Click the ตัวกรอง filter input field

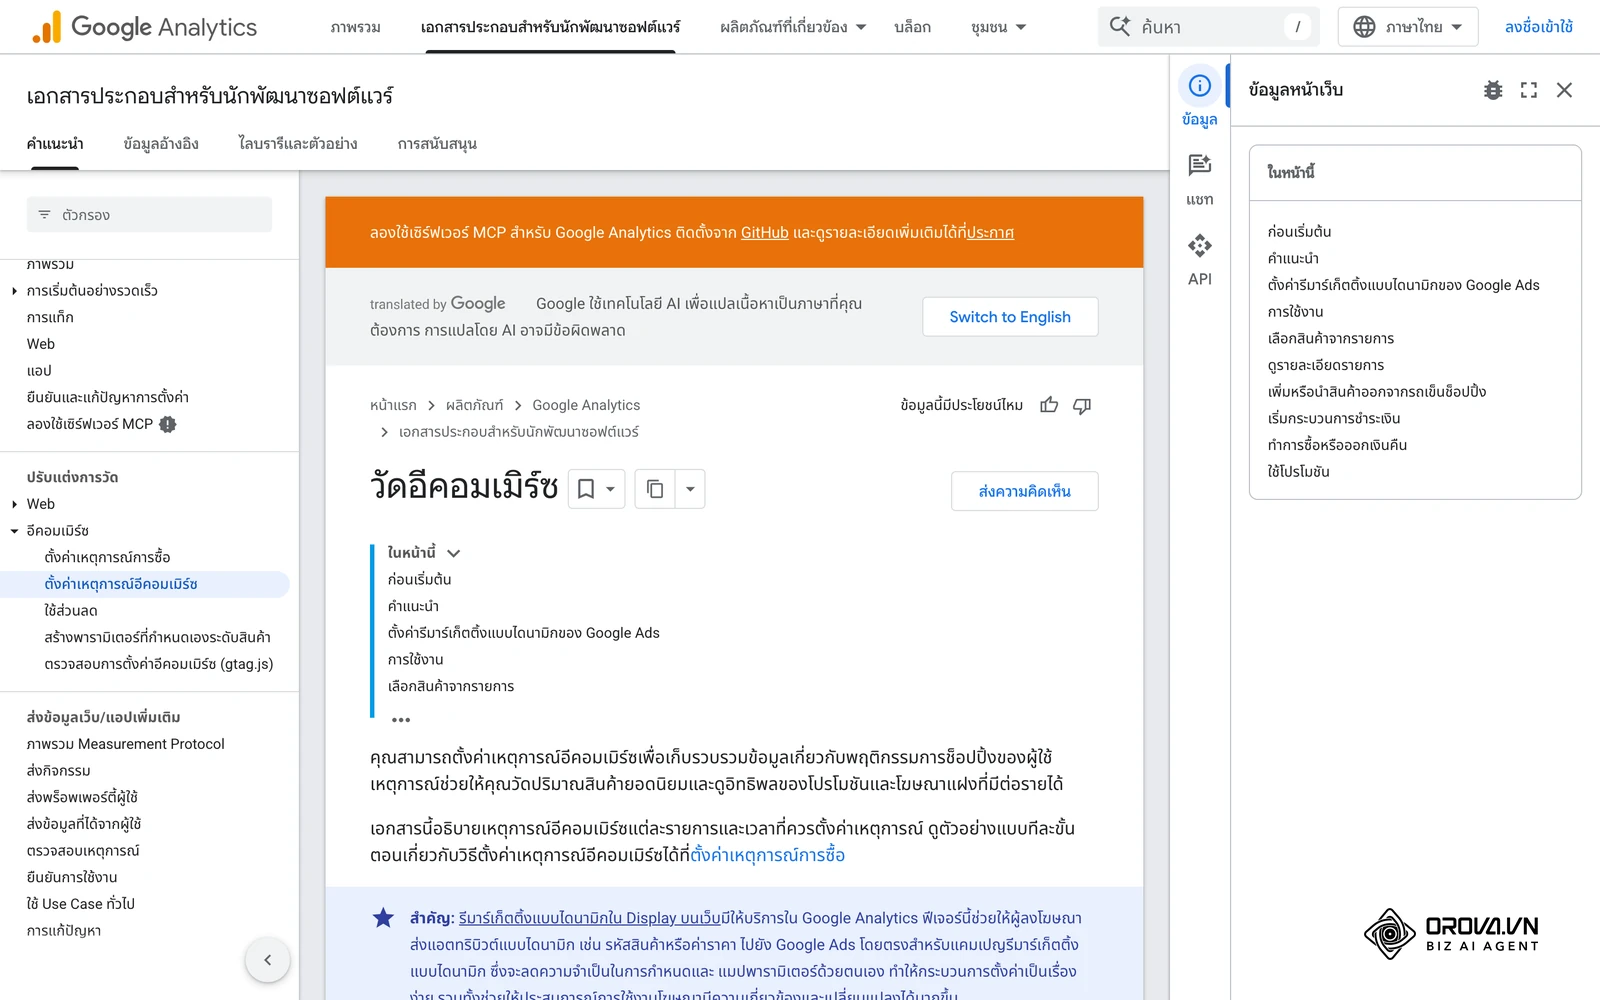[149, 215]
